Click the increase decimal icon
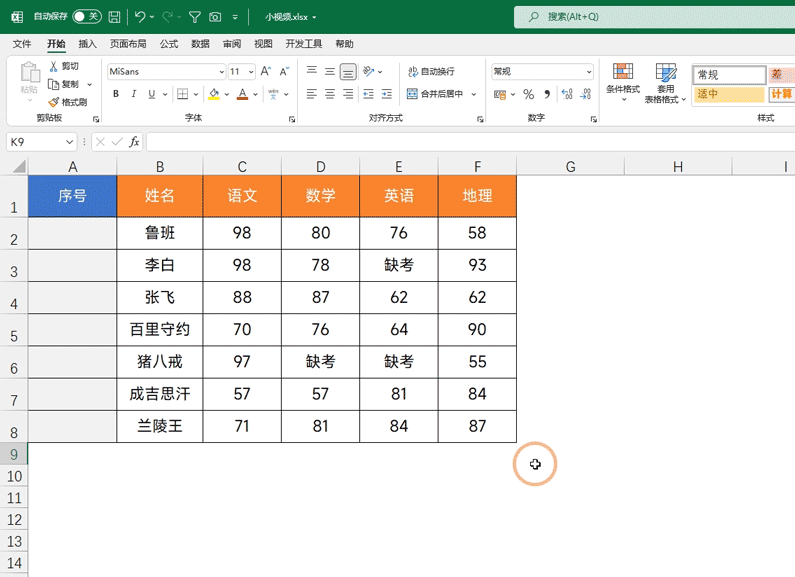This screenshot has width=795, height=577. [x=567, y=94]
